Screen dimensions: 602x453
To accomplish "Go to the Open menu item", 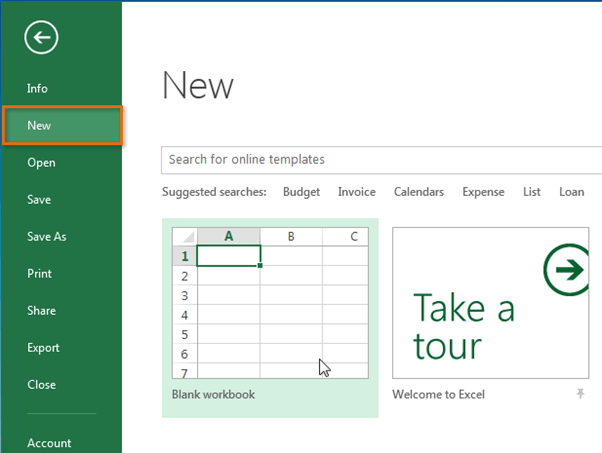I will 41,163.
